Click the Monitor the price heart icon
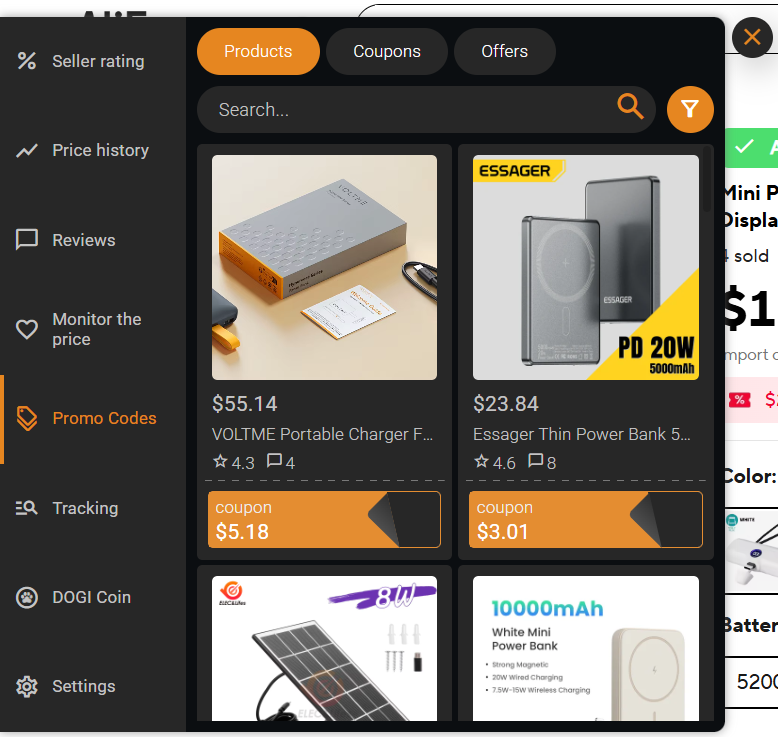 tap(27, 329)
